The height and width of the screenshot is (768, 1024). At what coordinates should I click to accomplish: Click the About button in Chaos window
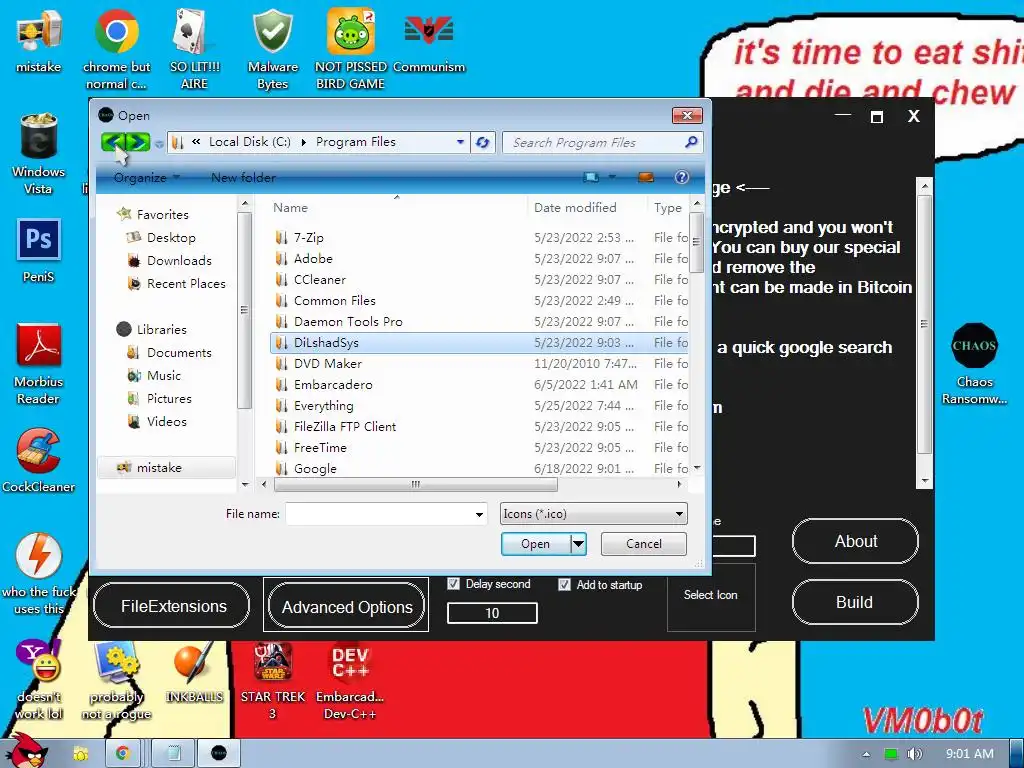[855, 541]
